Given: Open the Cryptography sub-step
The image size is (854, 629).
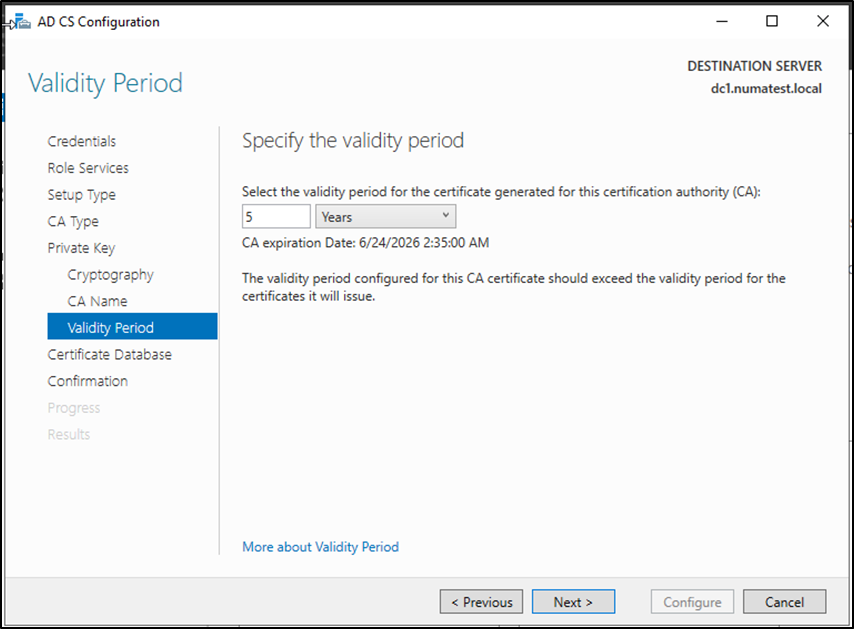Looking at the screenshot, I should click(x=110, y=274).
